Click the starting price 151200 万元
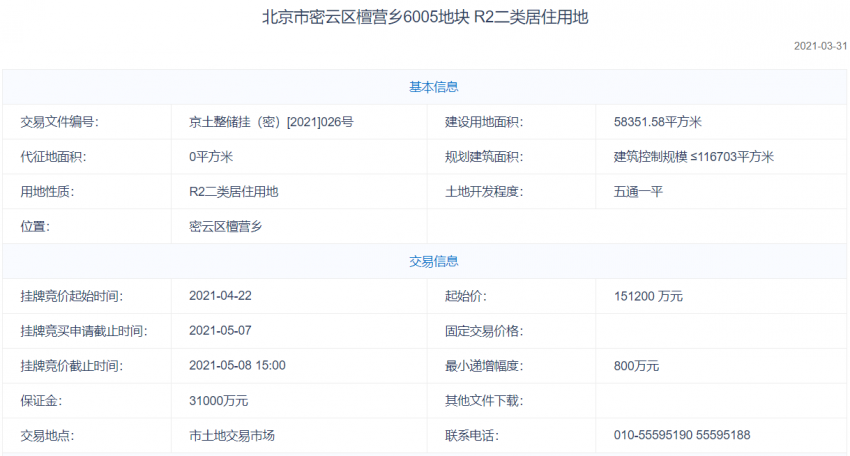 point(648,296)
